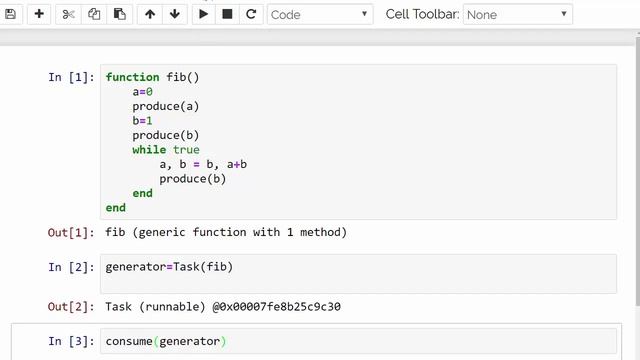Screen dimensions: 640x360
Task: Click the 'Cell Toolbar:' label
Action: click(x=422, y=14)
